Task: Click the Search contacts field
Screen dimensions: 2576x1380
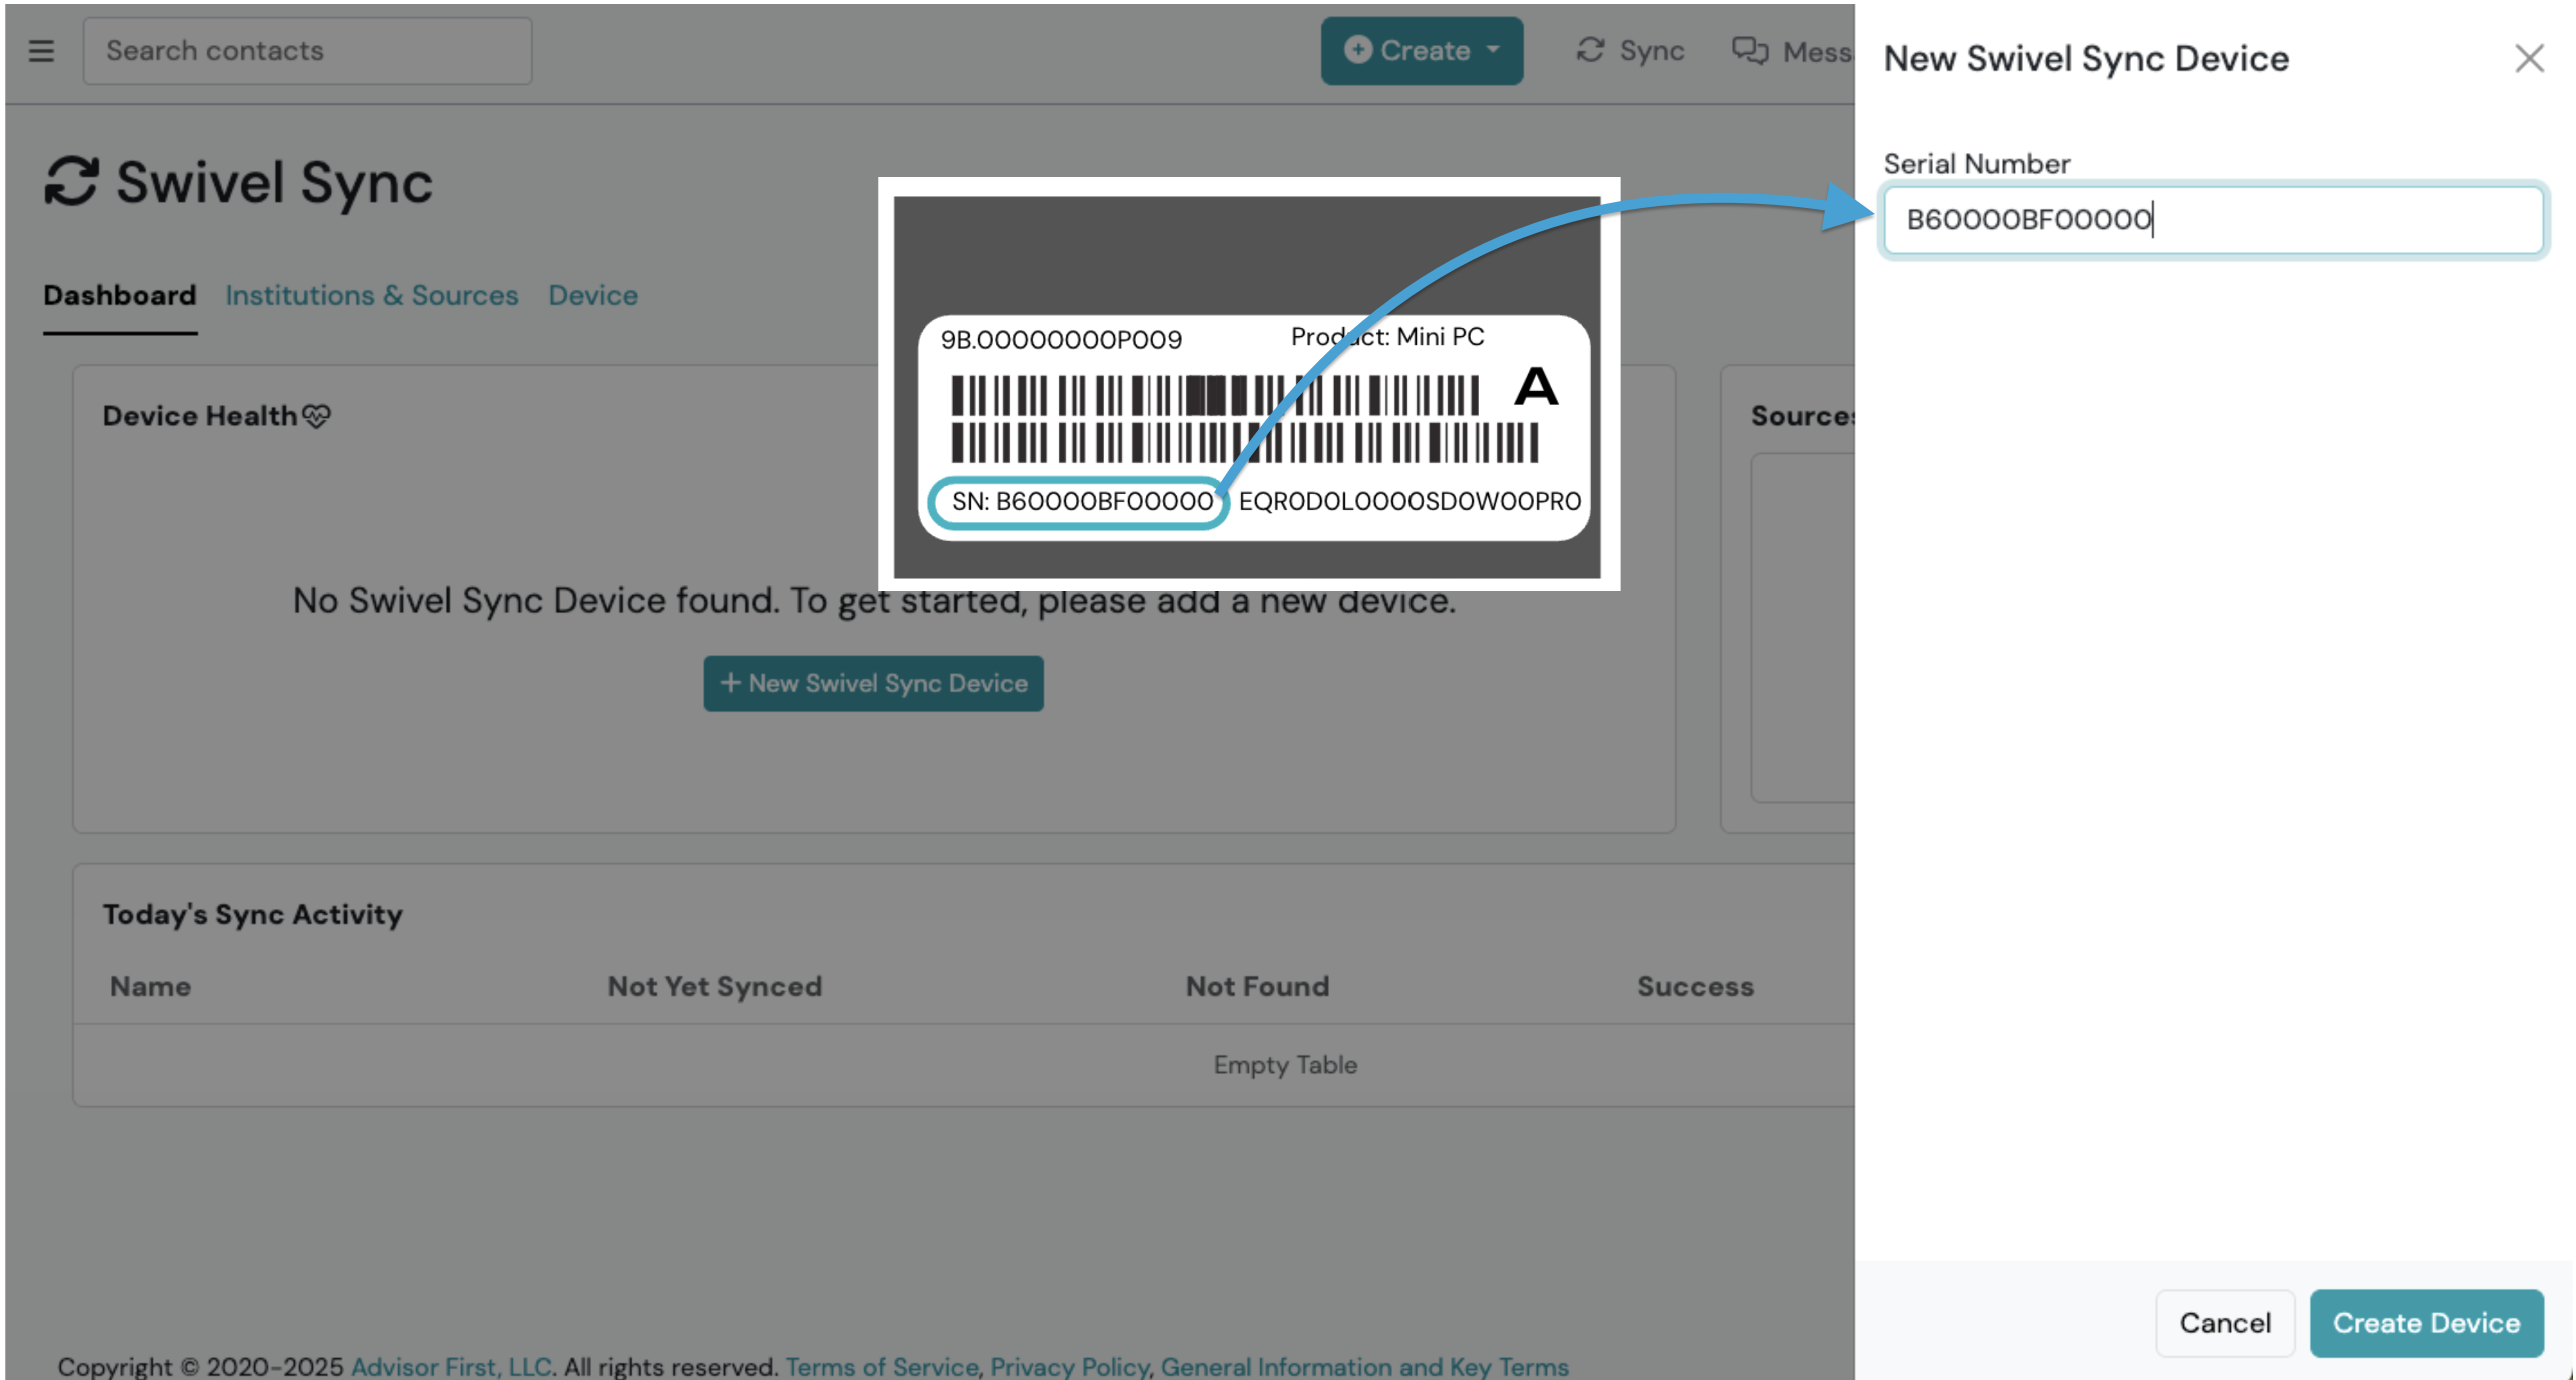Action: (307, 51)
